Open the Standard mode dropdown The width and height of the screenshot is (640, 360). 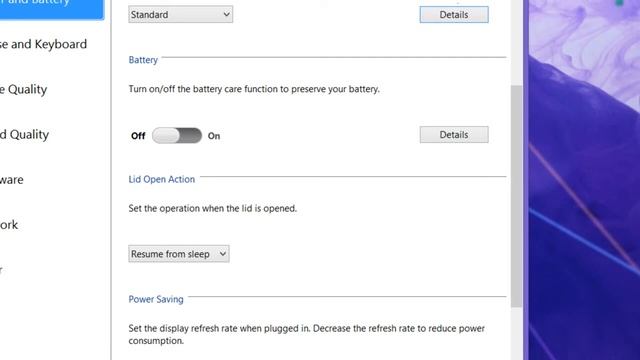point(180,15)
